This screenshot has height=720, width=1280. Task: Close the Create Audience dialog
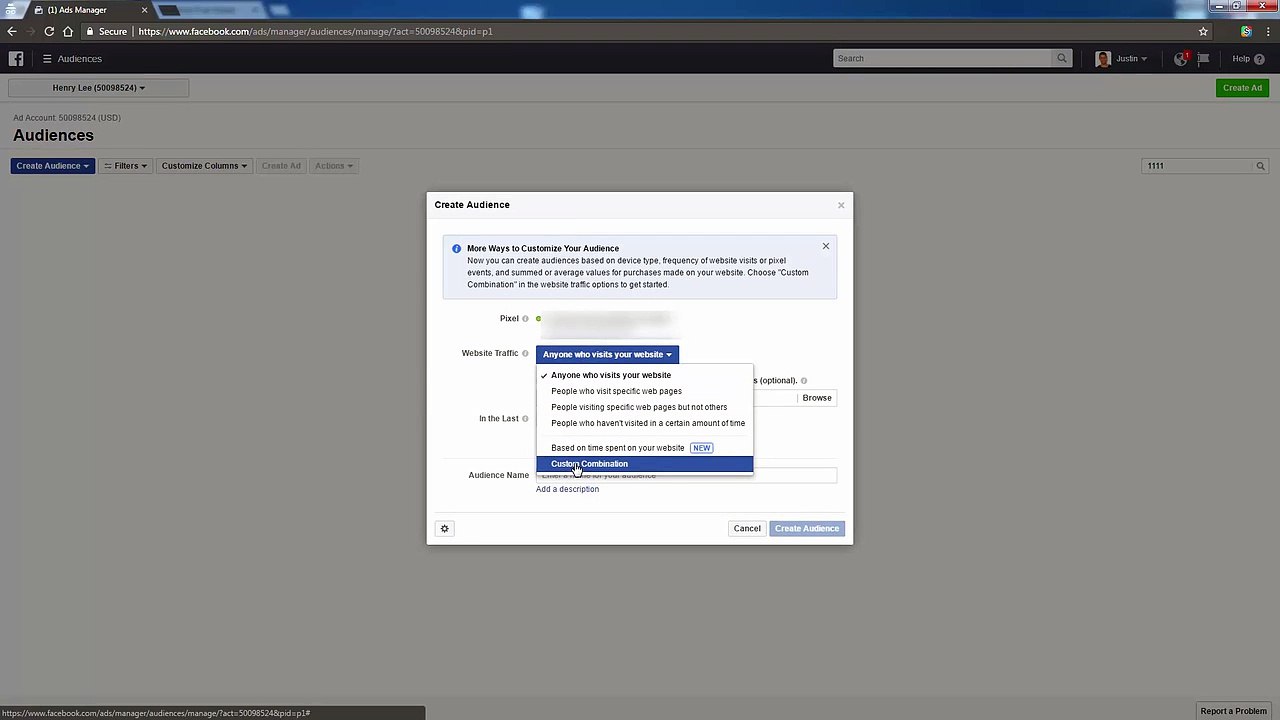click(841, 205)
